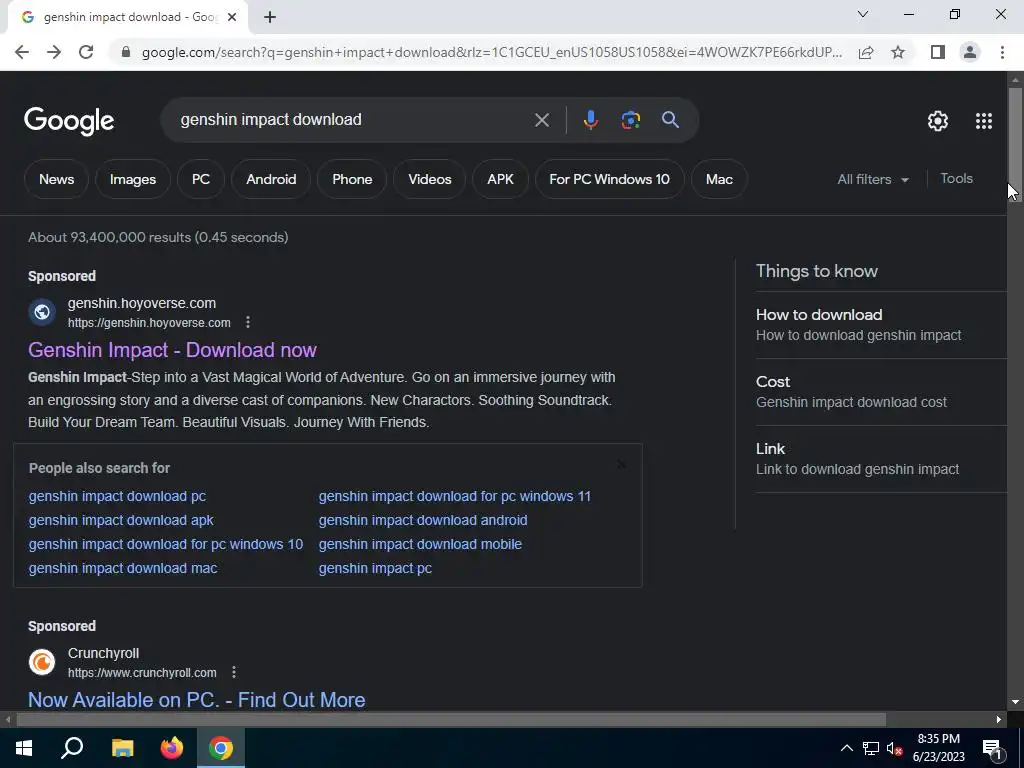The width and height of the screenshot is (1024, 768).
Task: Open the muted volume tray icon
Action: click(x=894, y=748)
